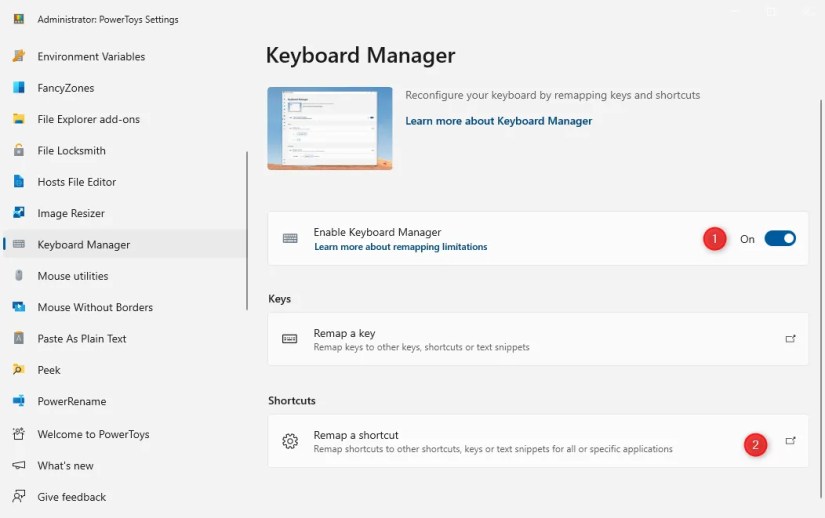Screen dimensions: 825x518
Task: Click the Peek magnifier icon
Action: pyautogui.click(x=18, y=370)
